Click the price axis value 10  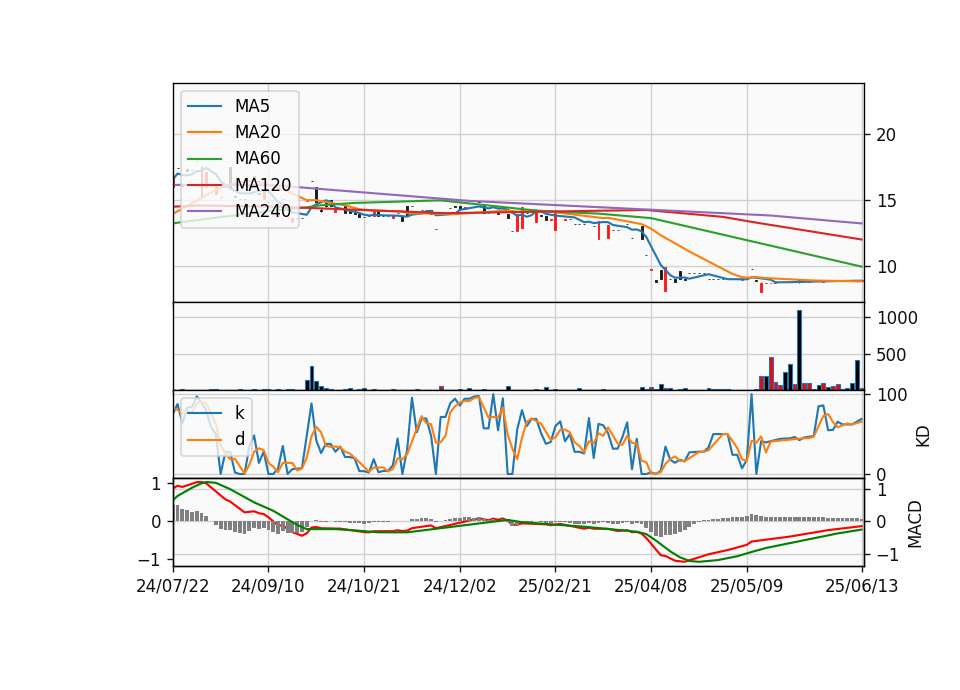pyautogui.click(x=886, y=267)
